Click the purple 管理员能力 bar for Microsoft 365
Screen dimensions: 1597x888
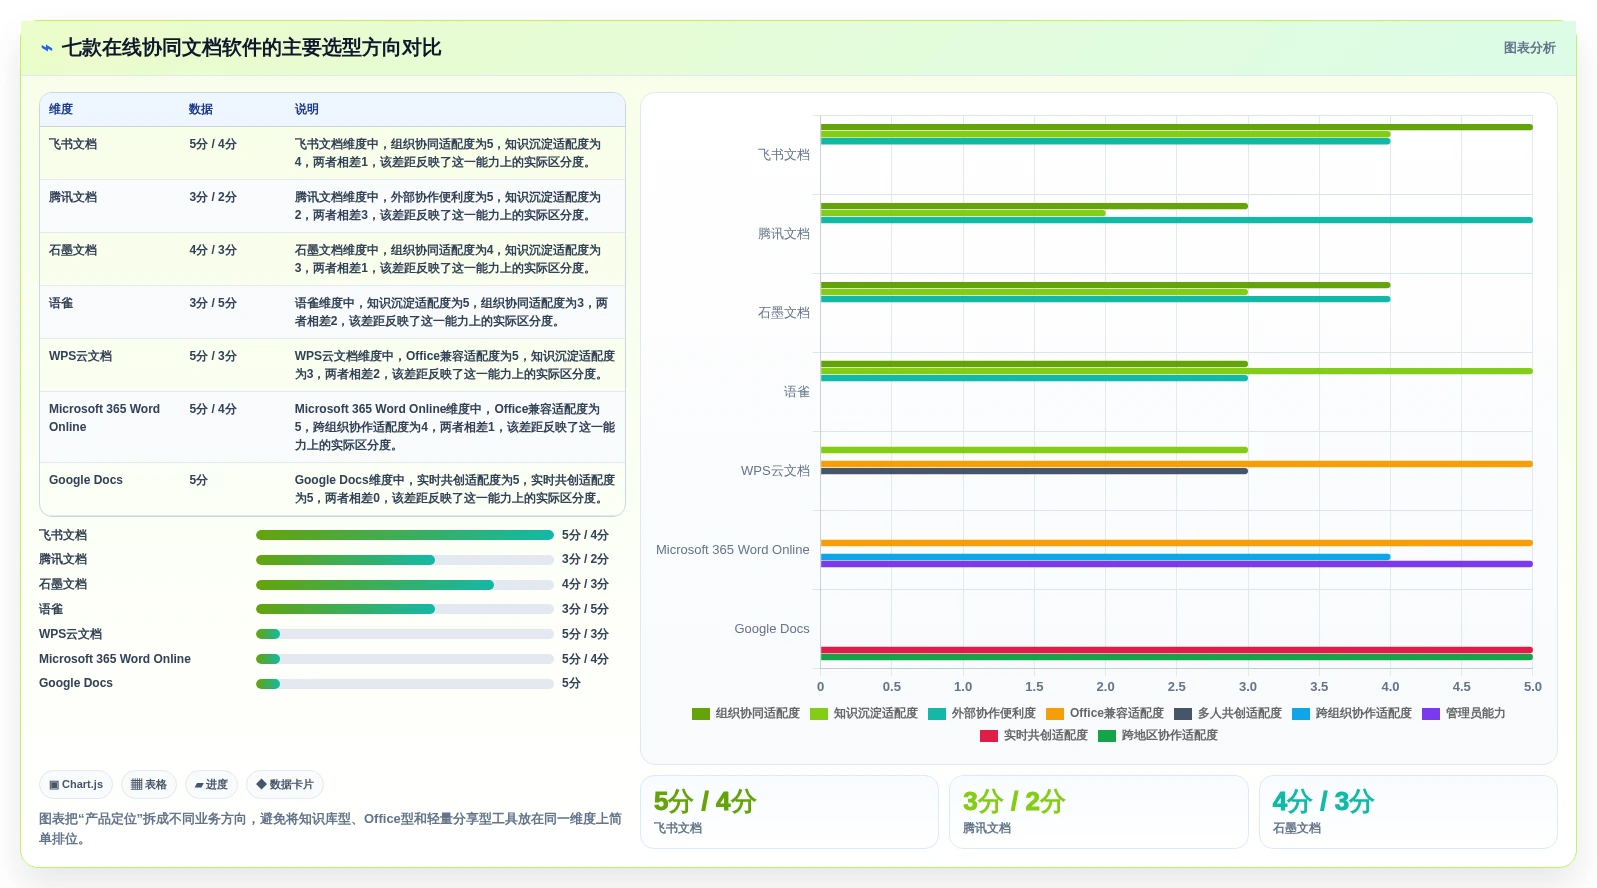[1177, 564]
